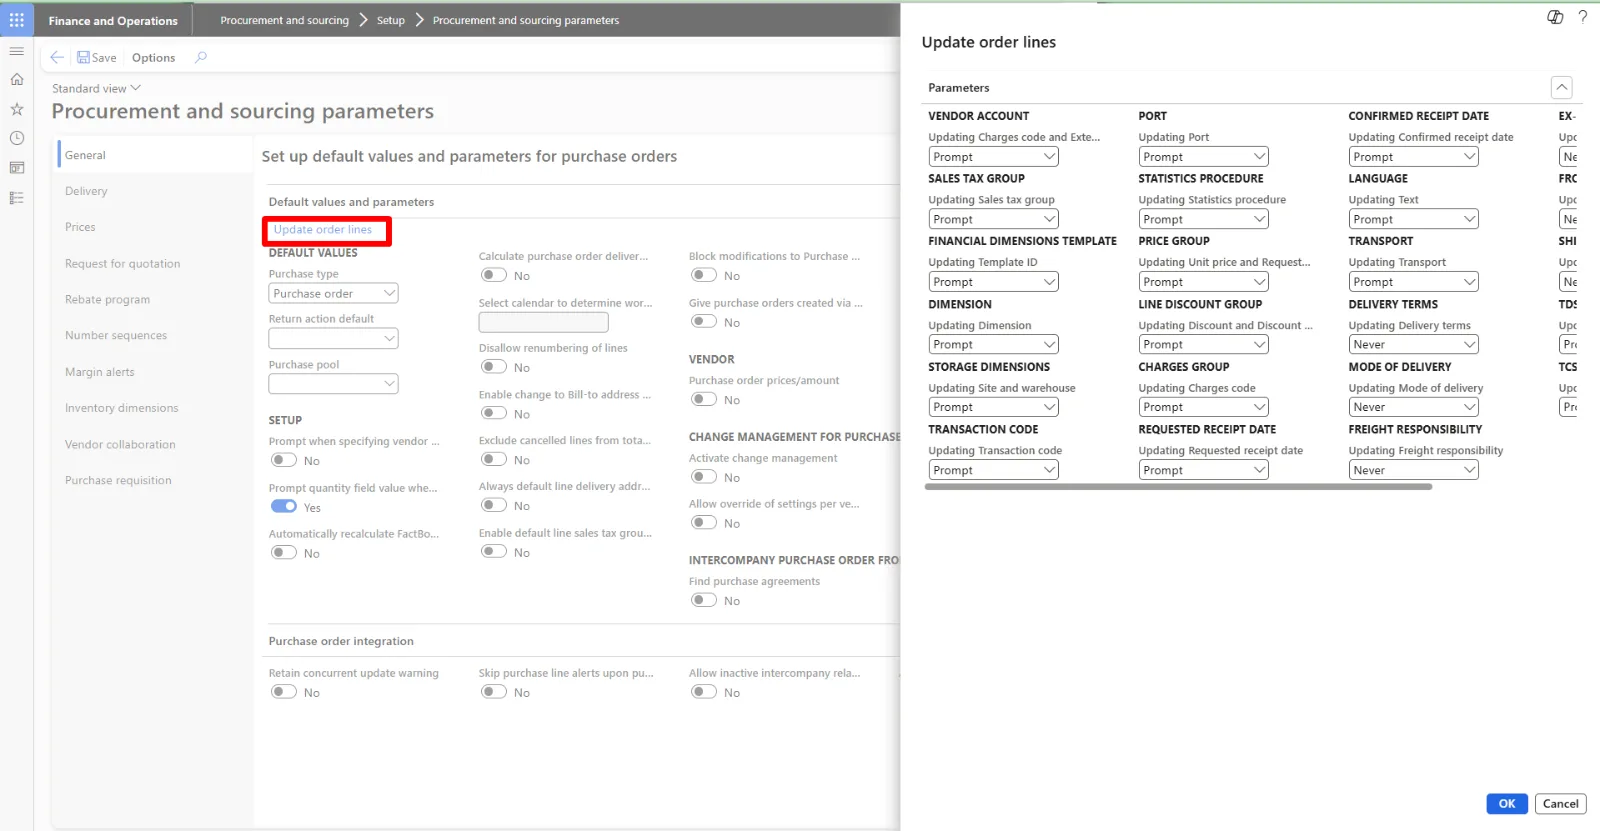Expand the Standard view selector

pos(96,88)
